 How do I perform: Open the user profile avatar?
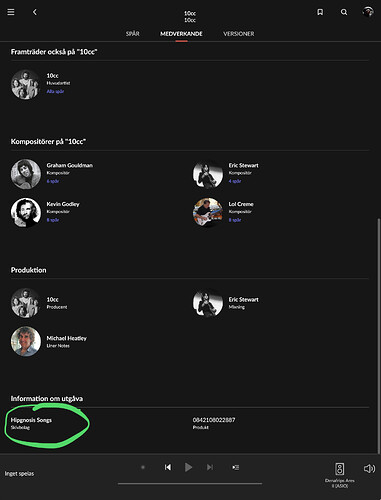pyautogui.click(x=368, y=12)
